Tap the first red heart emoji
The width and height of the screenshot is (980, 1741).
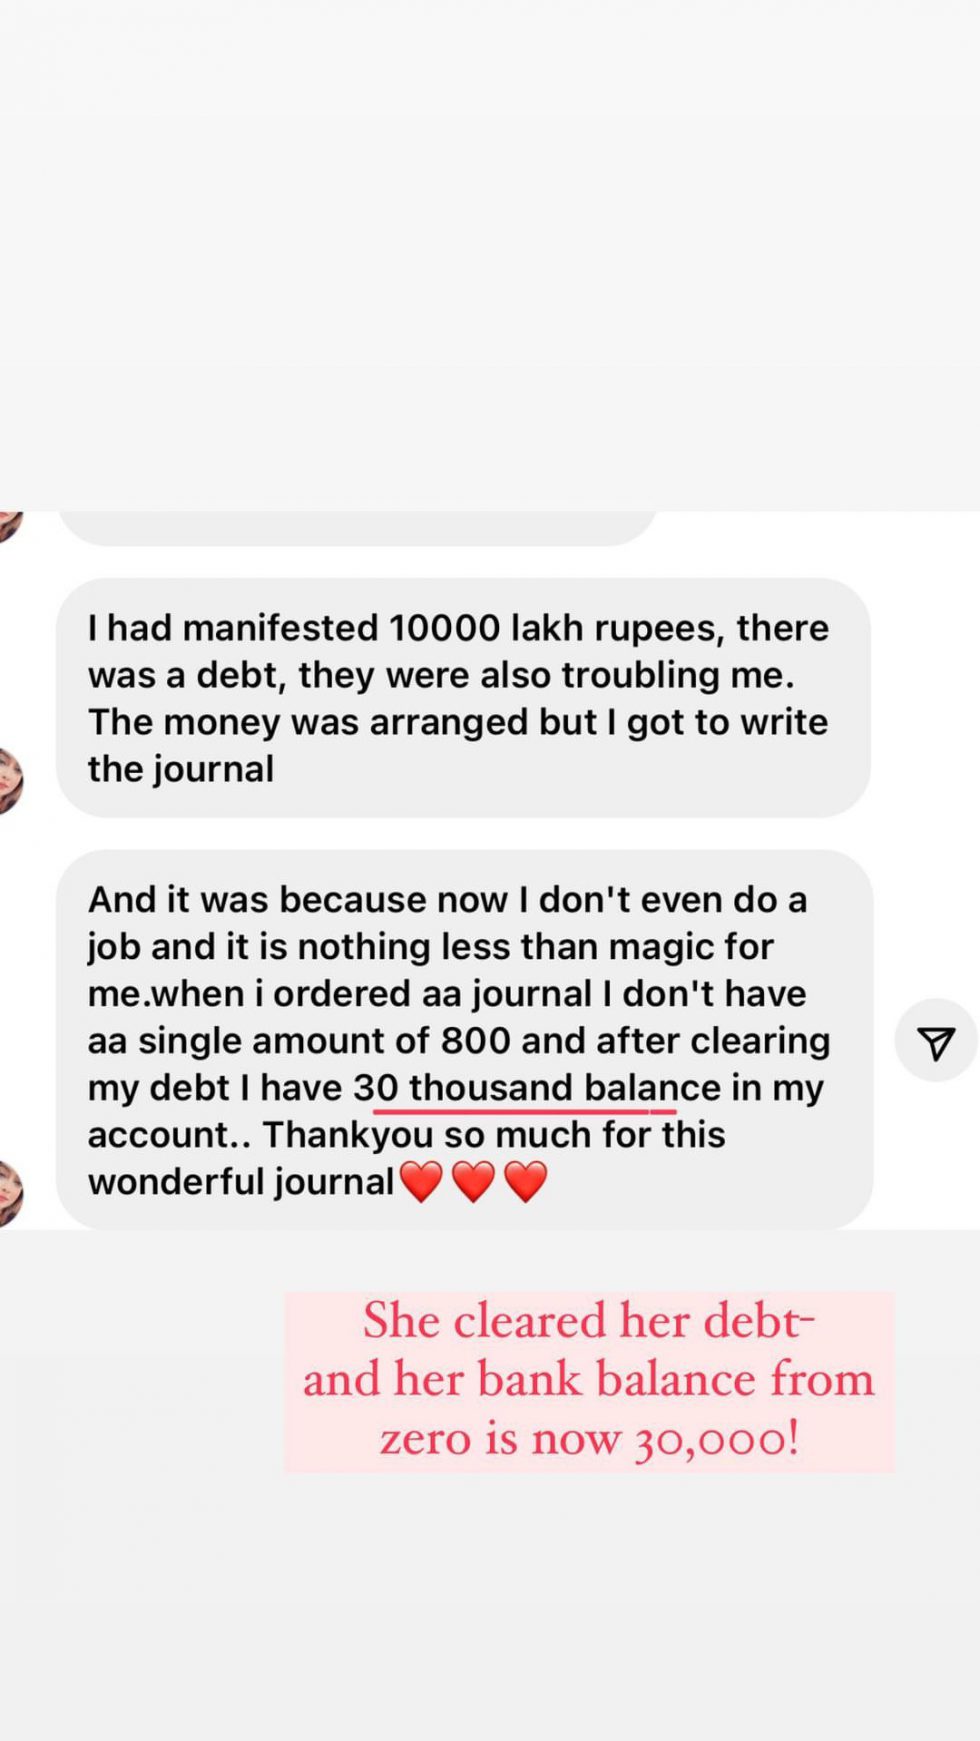(x=421, y=1181)
